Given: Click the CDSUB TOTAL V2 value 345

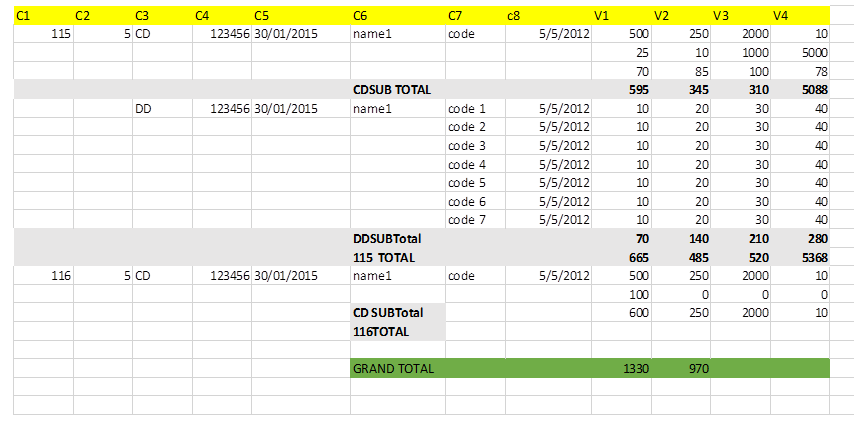Looking at the screenshot, I should pyautogui.click(x=681, y=90).
